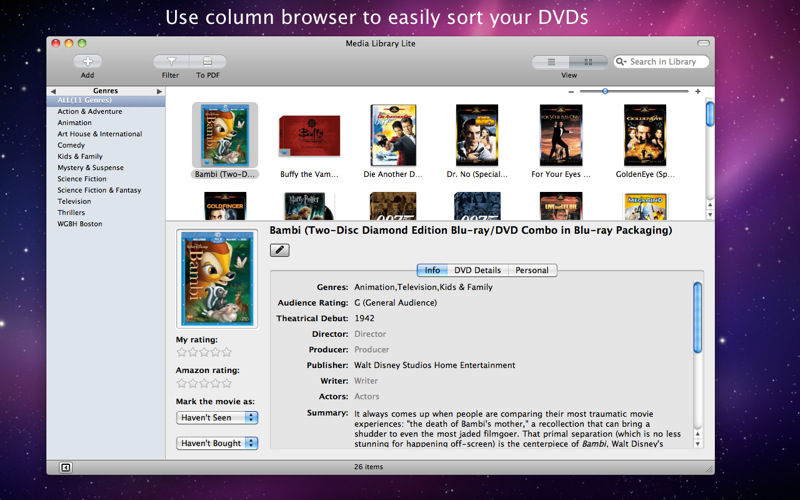The image size is (800, 500).
Task: Click the Genres column header
Action: point(106,91)
